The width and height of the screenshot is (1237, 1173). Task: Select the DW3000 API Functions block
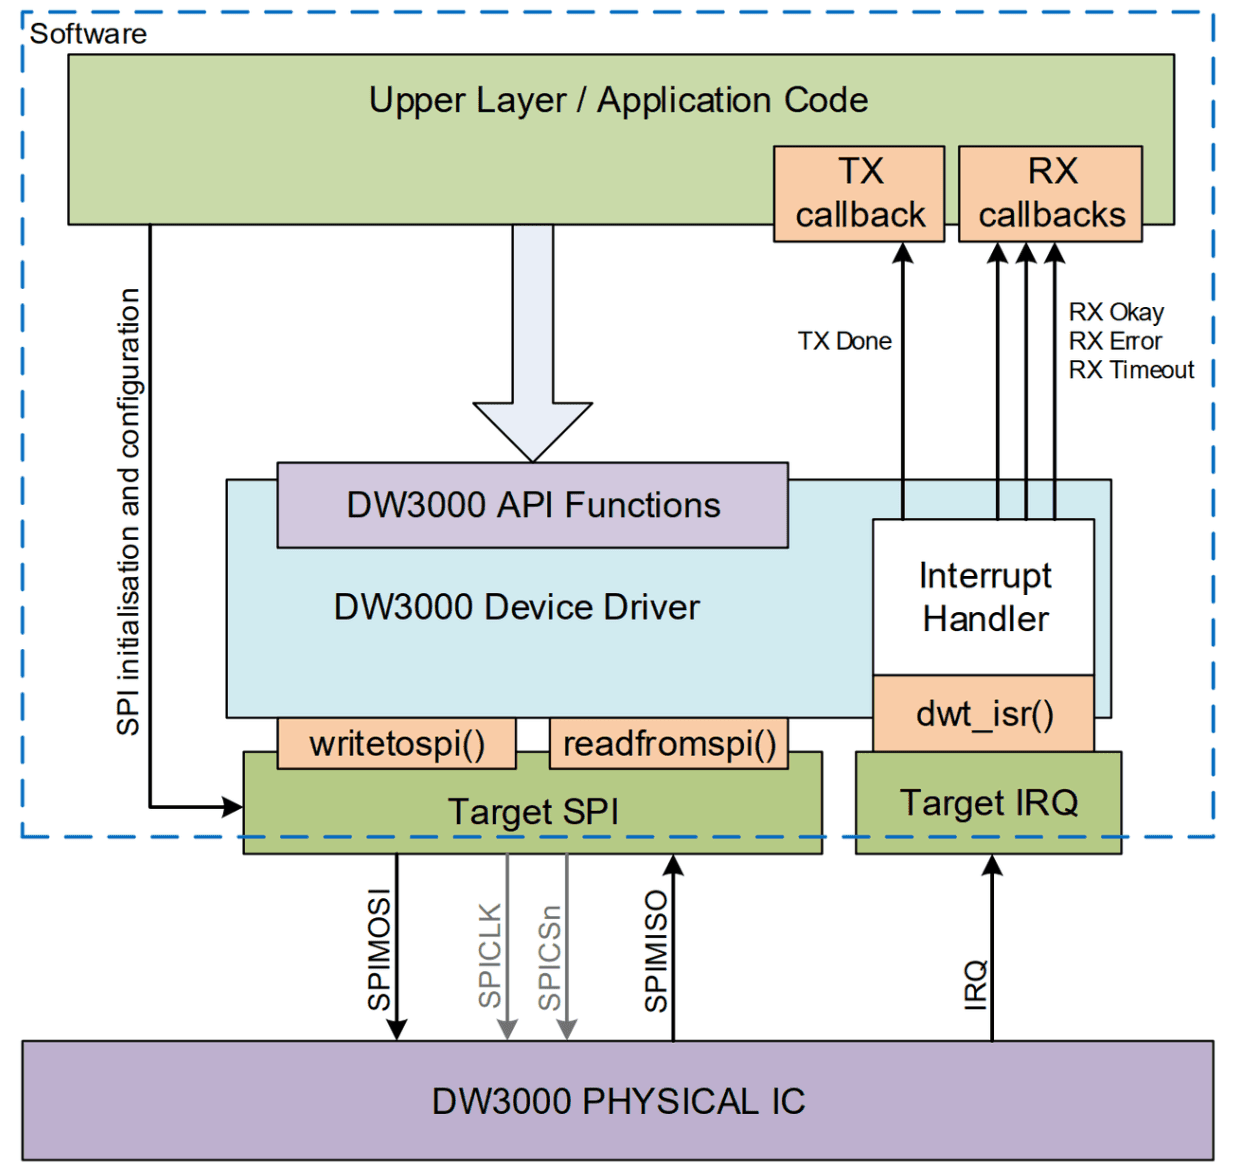click(x=532, y=505)
